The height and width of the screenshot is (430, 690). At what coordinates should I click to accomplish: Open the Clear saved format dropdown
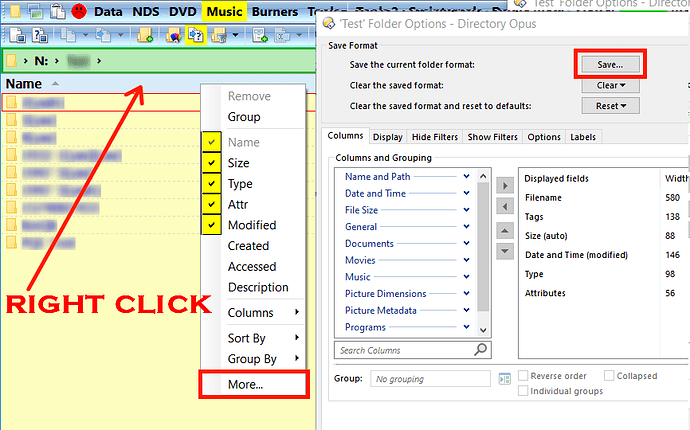tap(610, 85)
